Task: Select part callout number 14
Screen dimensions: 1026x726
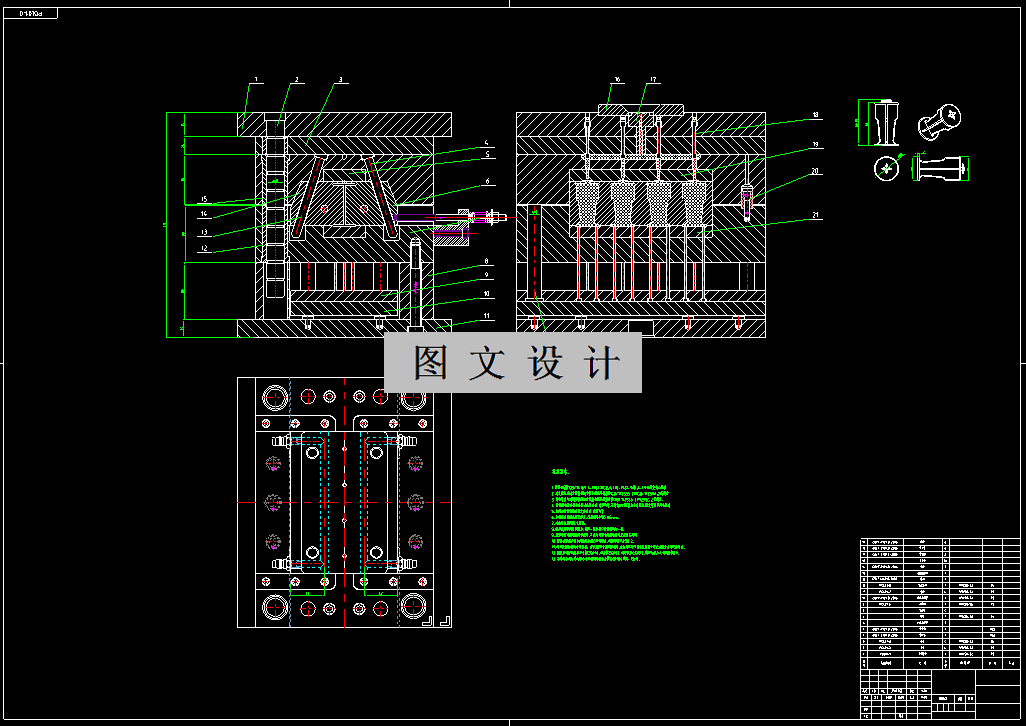Action: tap(204, 214)
